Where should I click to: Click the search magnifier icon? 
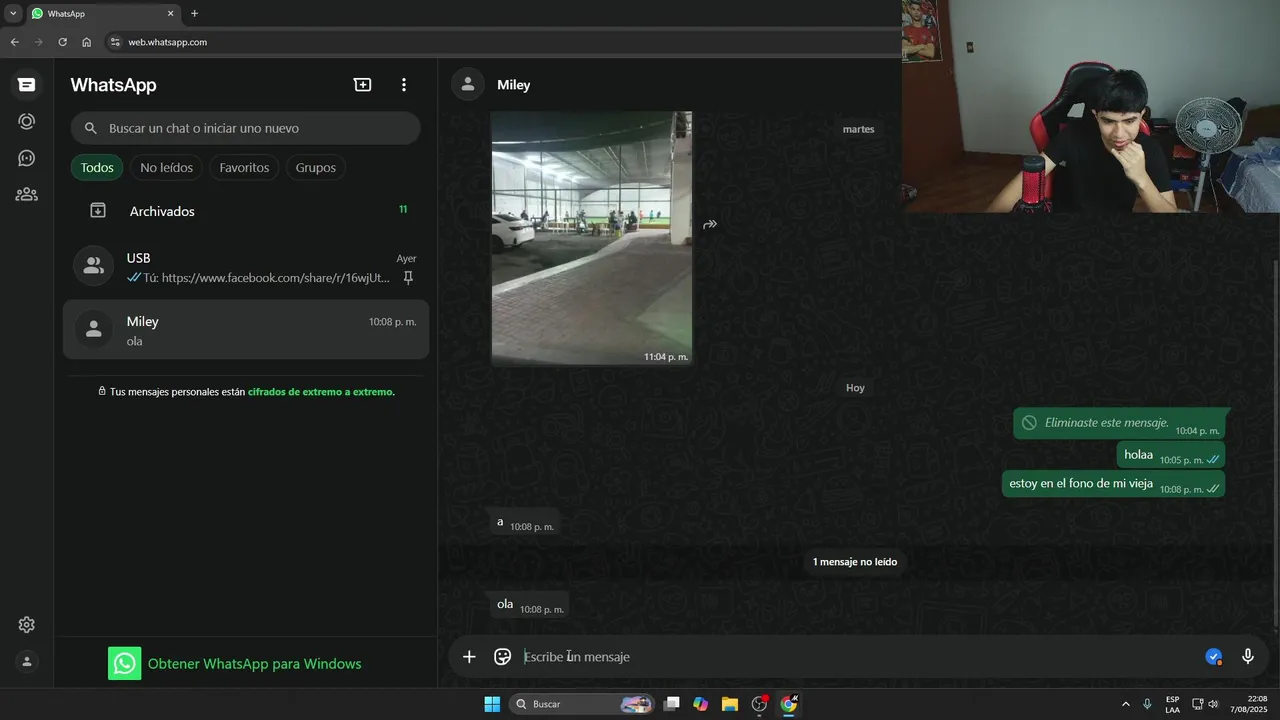(x=91, y=128)
